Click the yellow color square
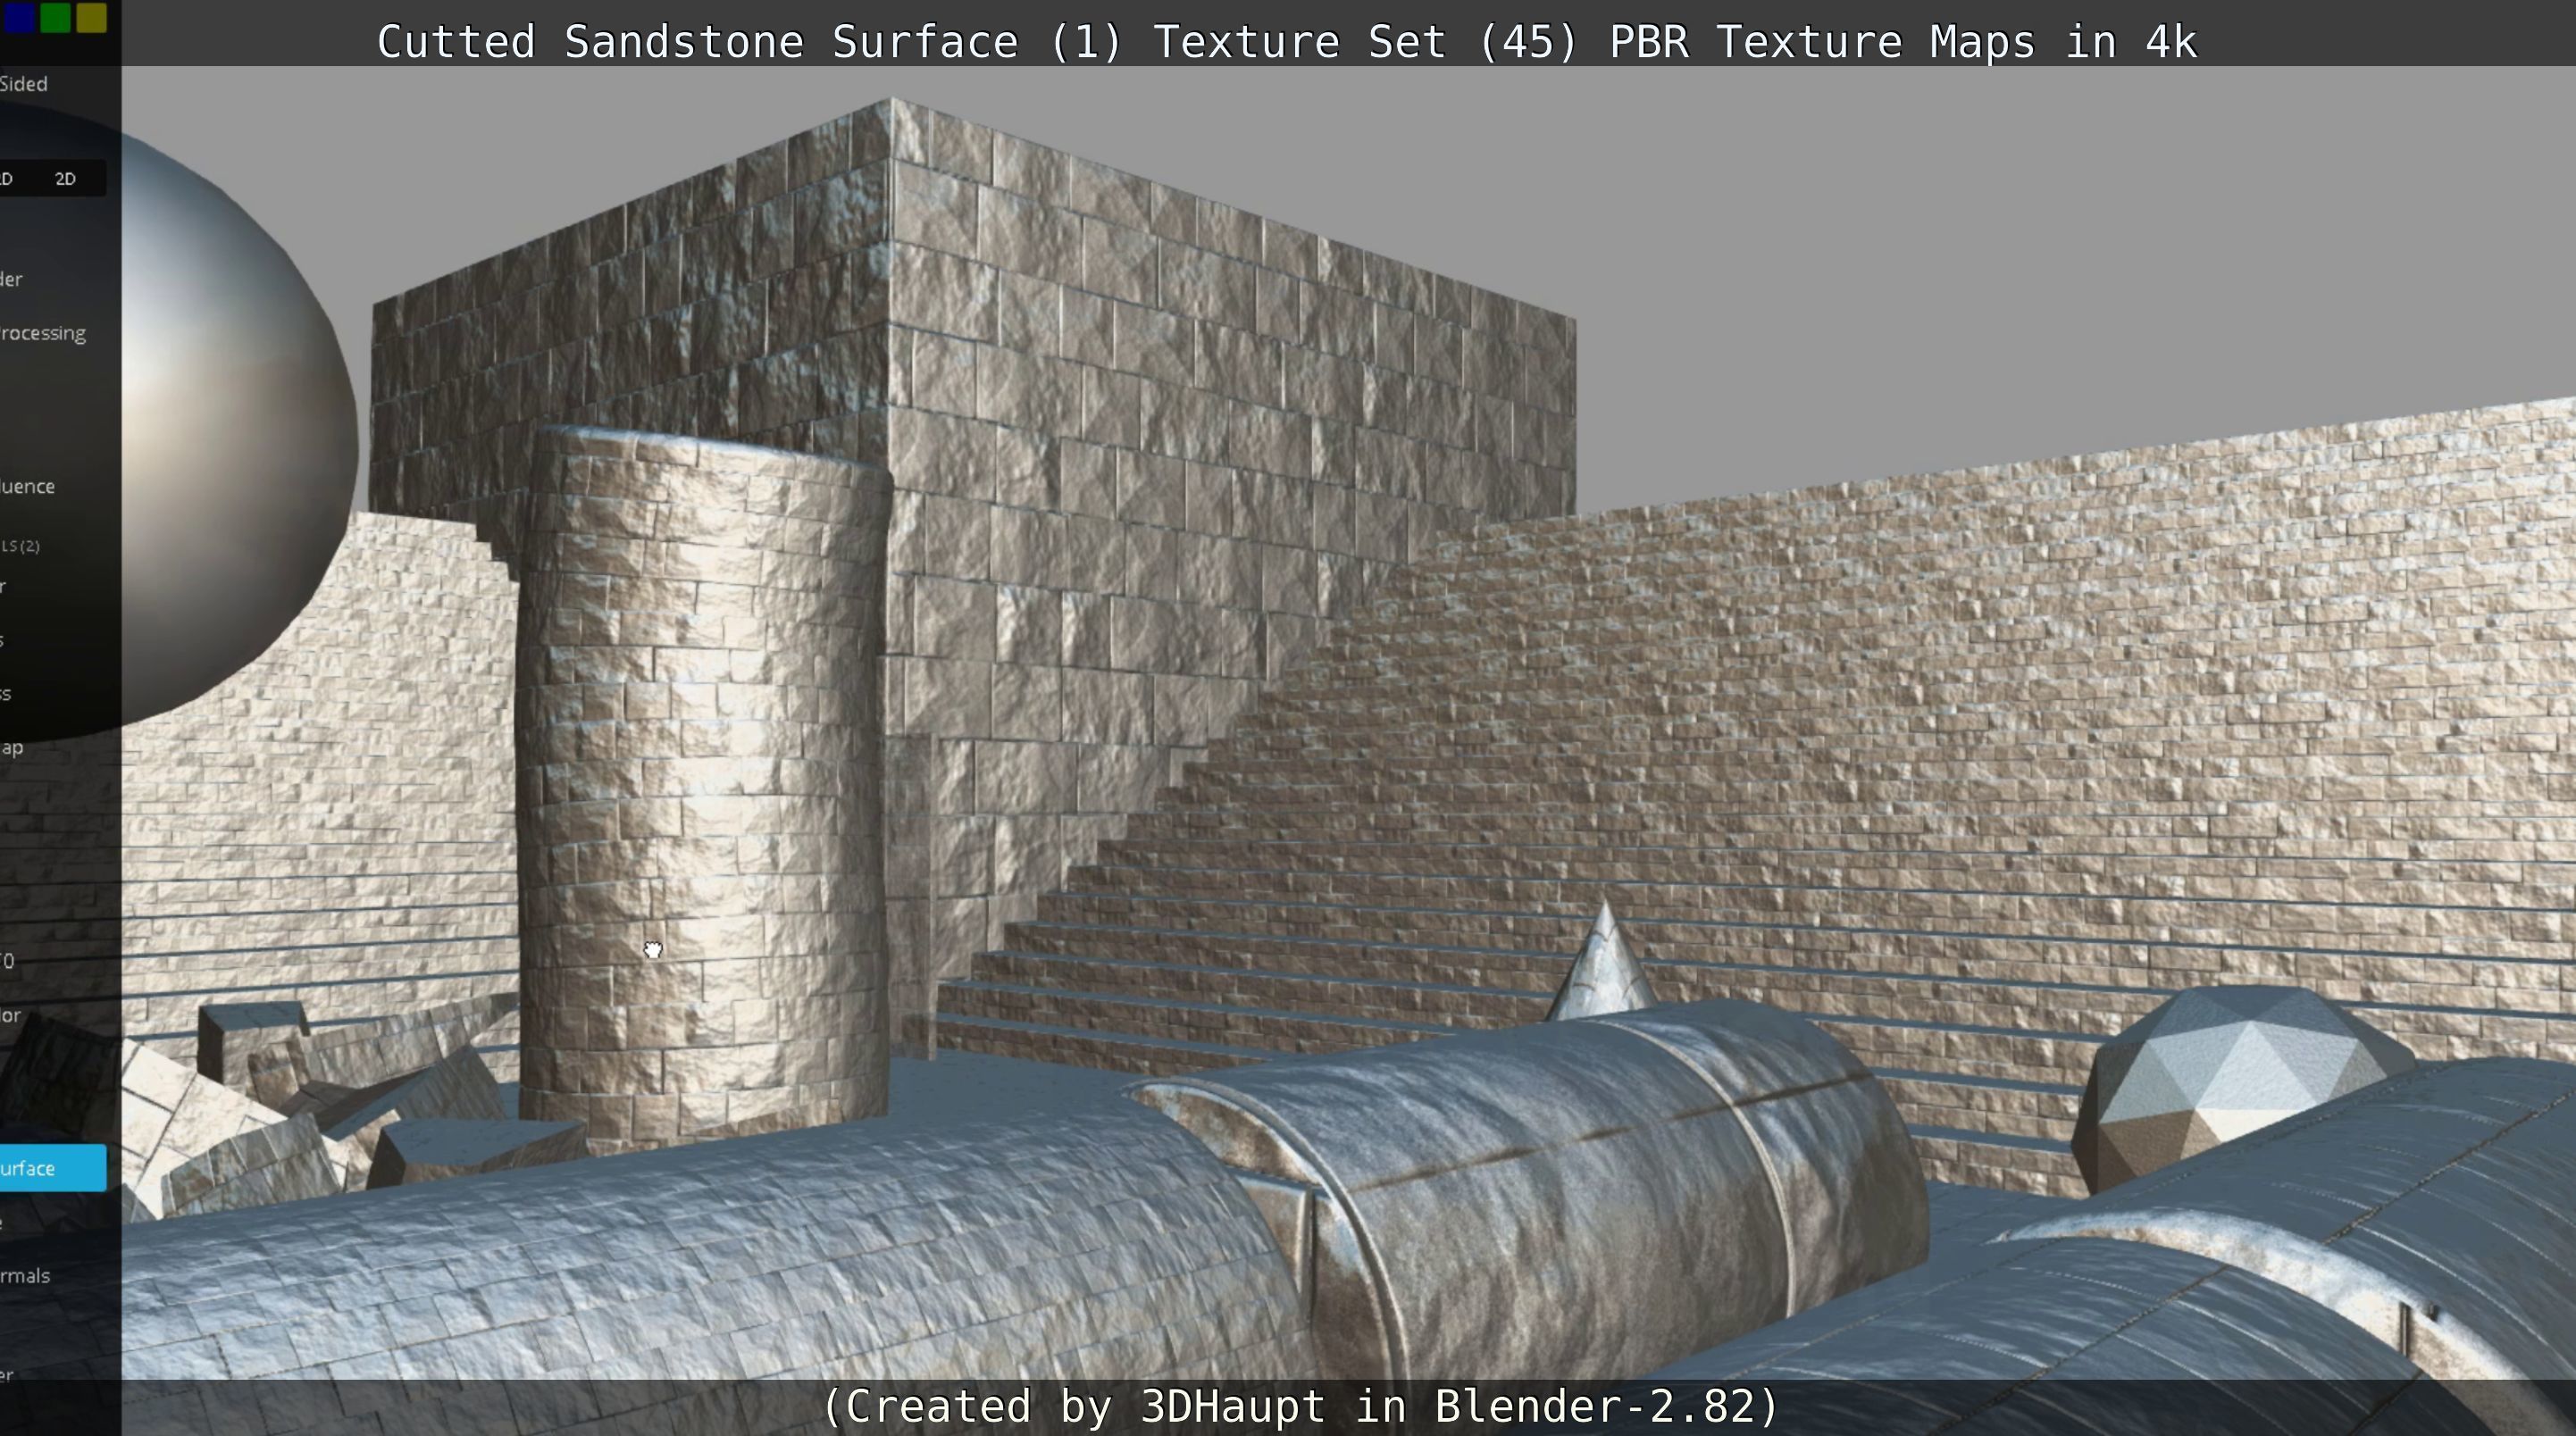This screenshot has height=1436, width=2576. point(91,17)
